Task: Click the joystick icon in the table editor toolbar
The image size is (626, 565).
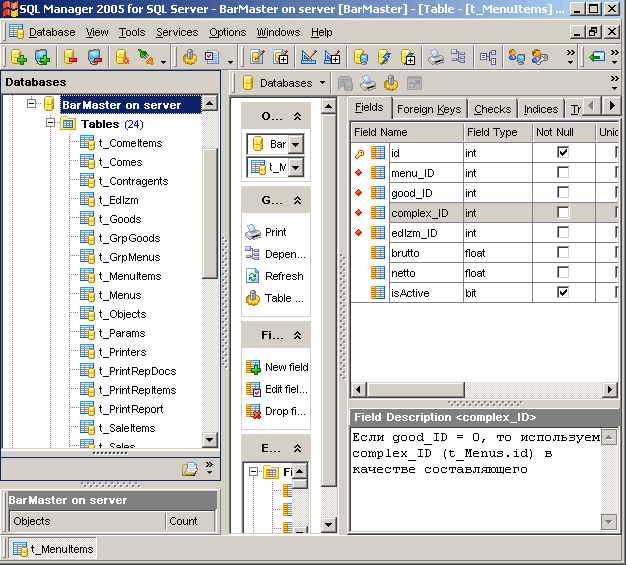Action: pyautogui.click(x=391, y=83)
